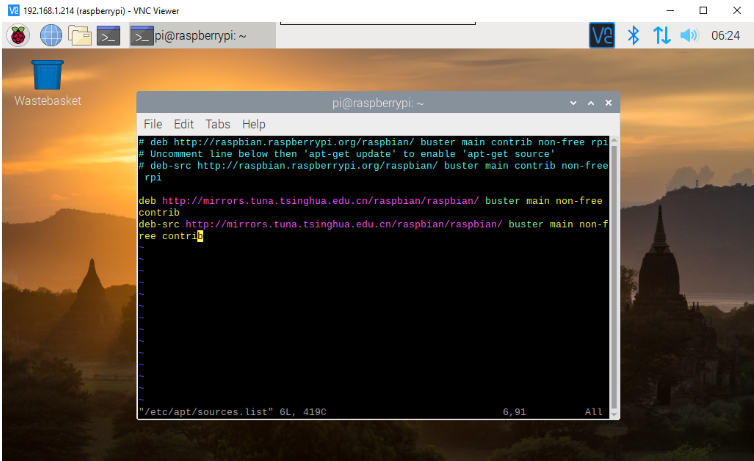Open the Raspberry Pi main menu
The image size is (754, 461).
pyautogui.click(x=18, y=36)
